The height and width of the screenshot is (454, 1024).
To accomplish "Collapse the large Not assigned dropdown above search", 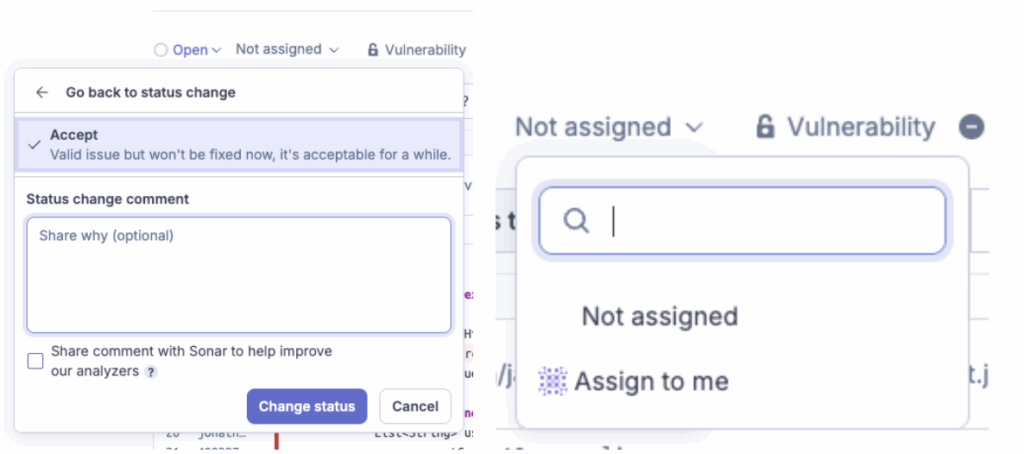I will tap(608, 127).
